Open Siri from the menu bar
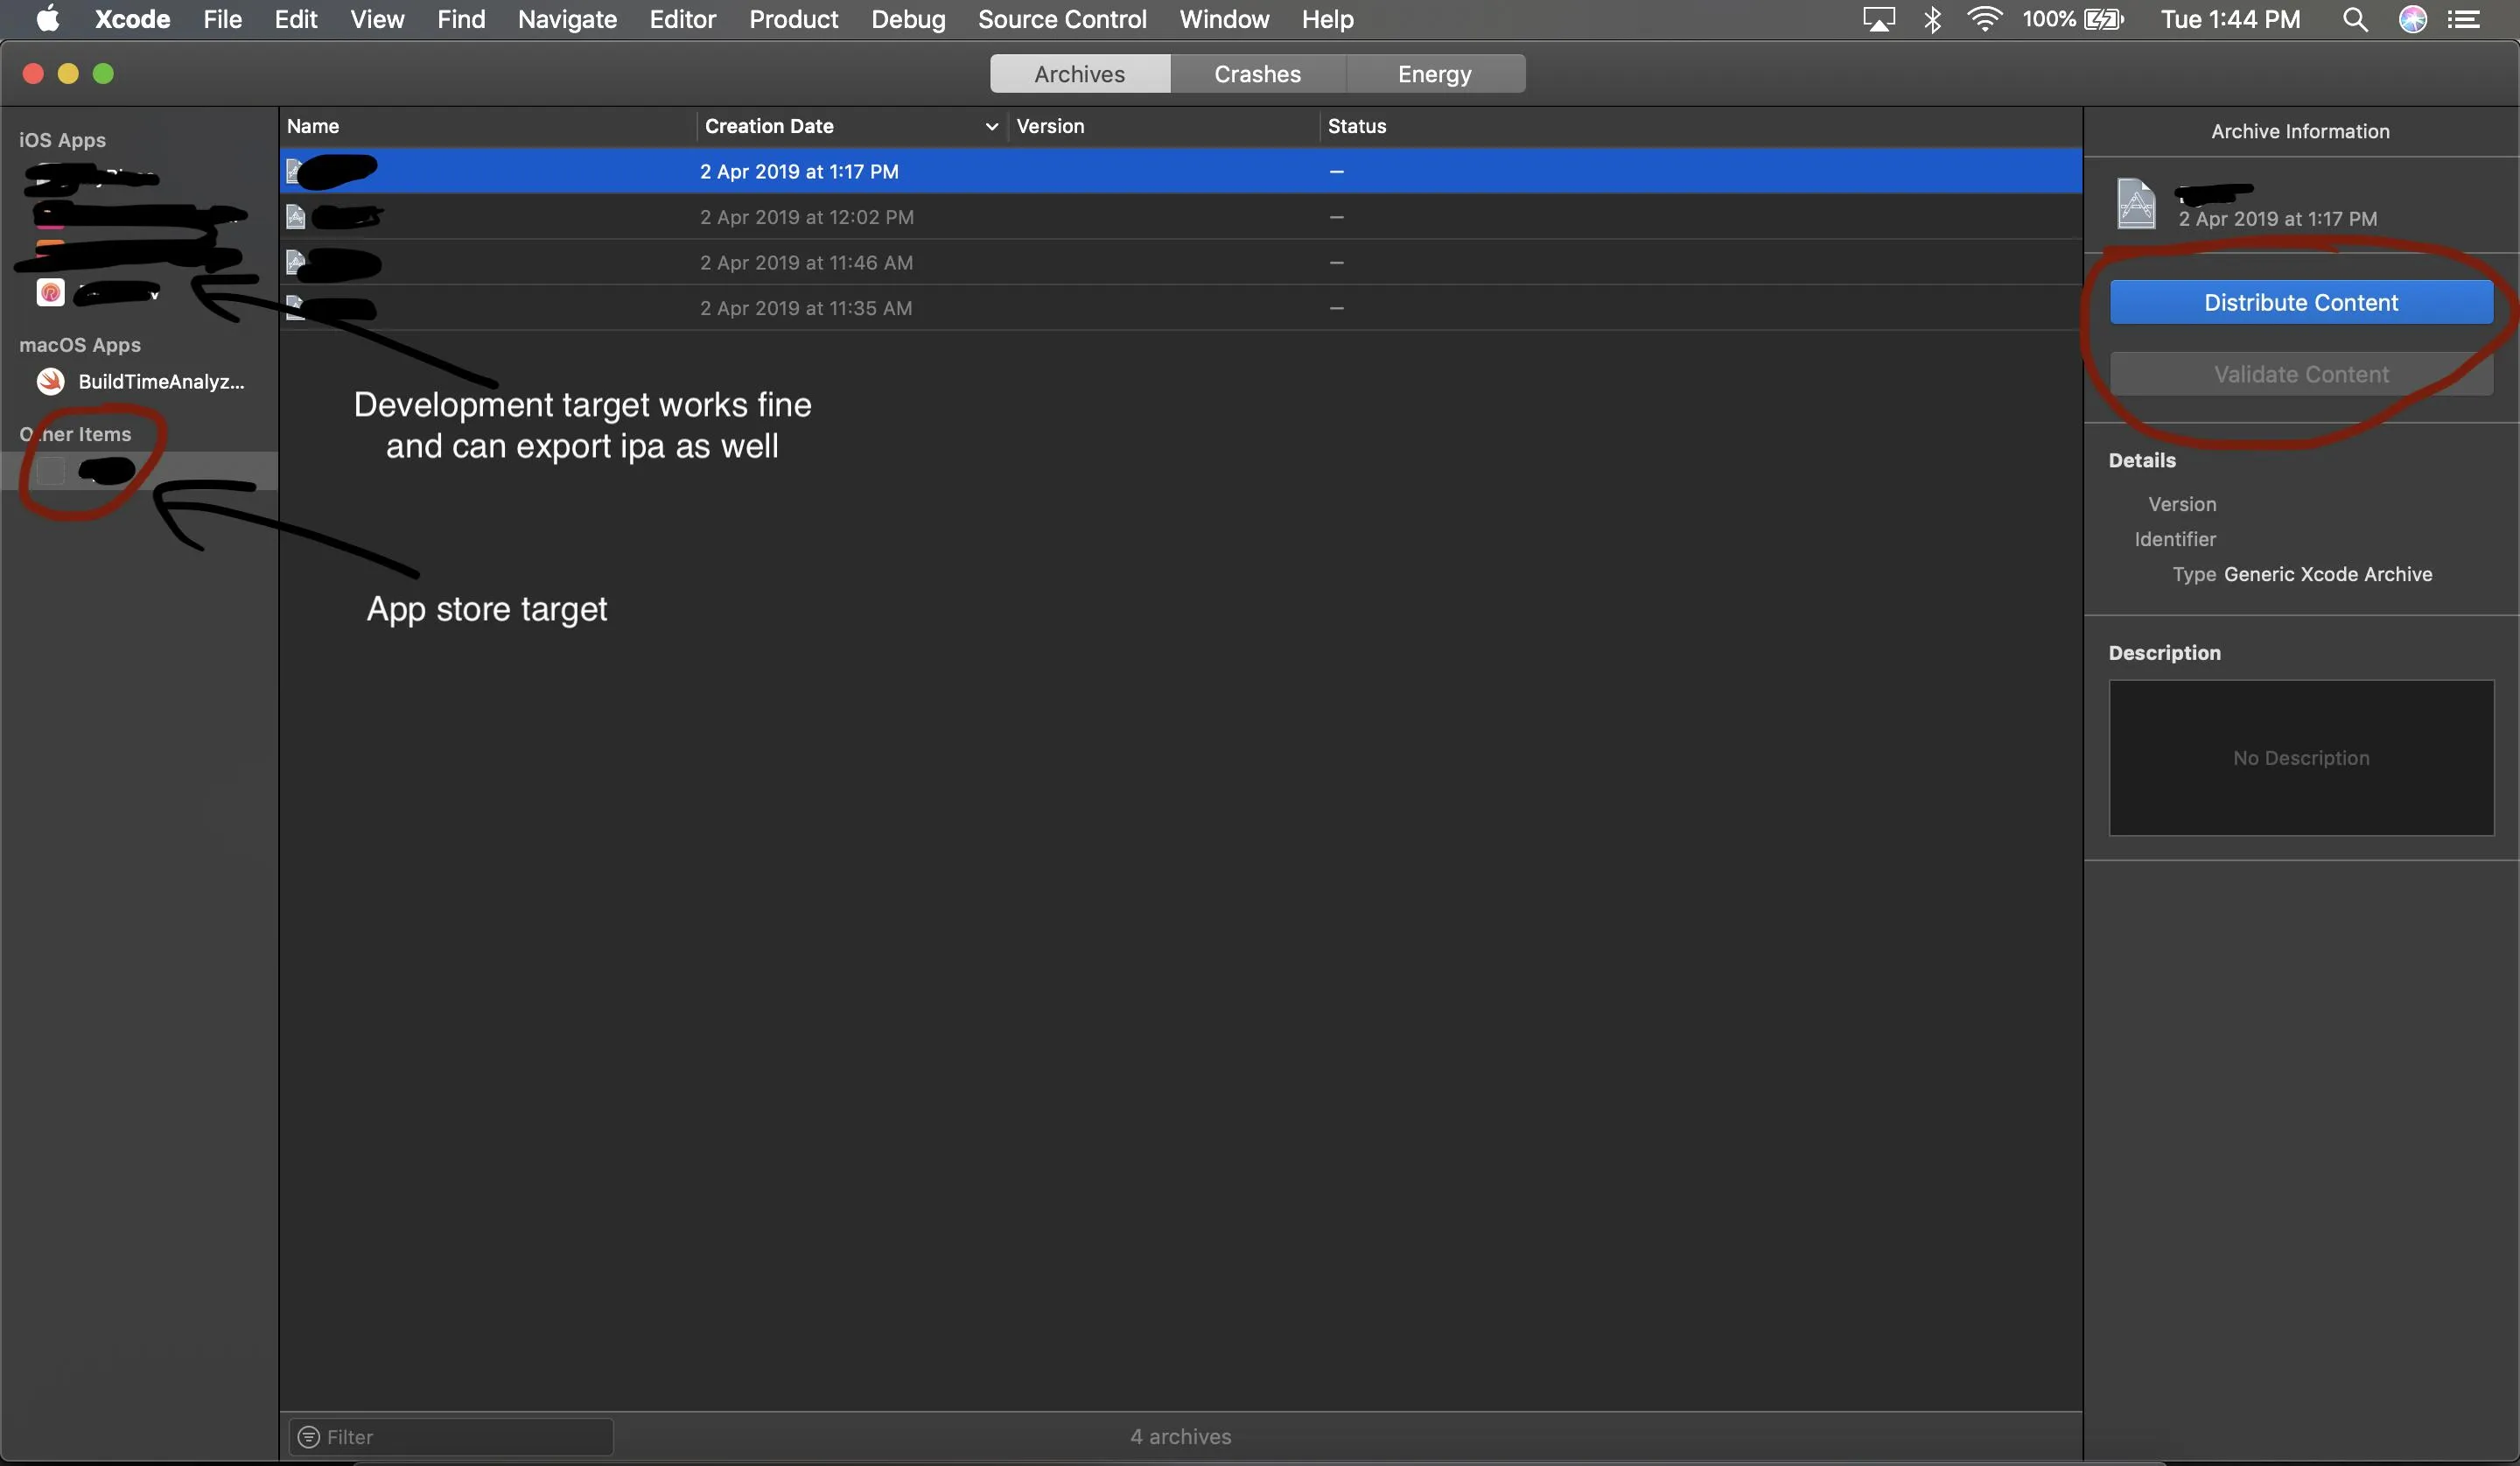This screenshot has height=1466, width=2520. [x=2412, y=19]
